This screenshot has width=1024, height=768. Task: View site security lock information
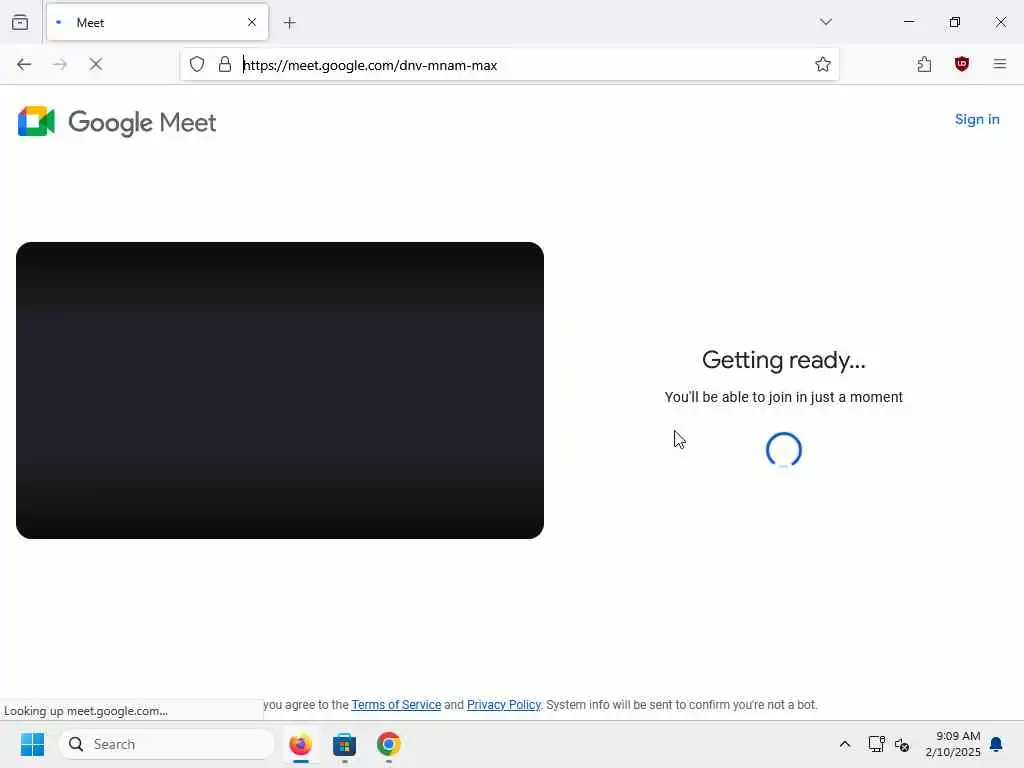225,64
